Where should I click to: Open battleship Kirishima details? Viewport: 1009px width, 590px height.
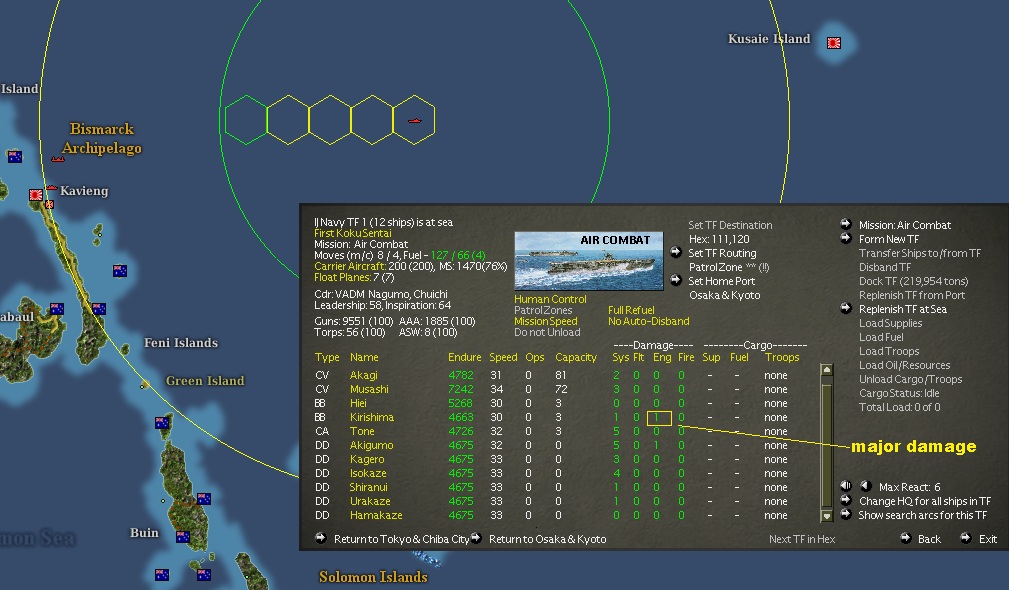click(x=371, y=418)
